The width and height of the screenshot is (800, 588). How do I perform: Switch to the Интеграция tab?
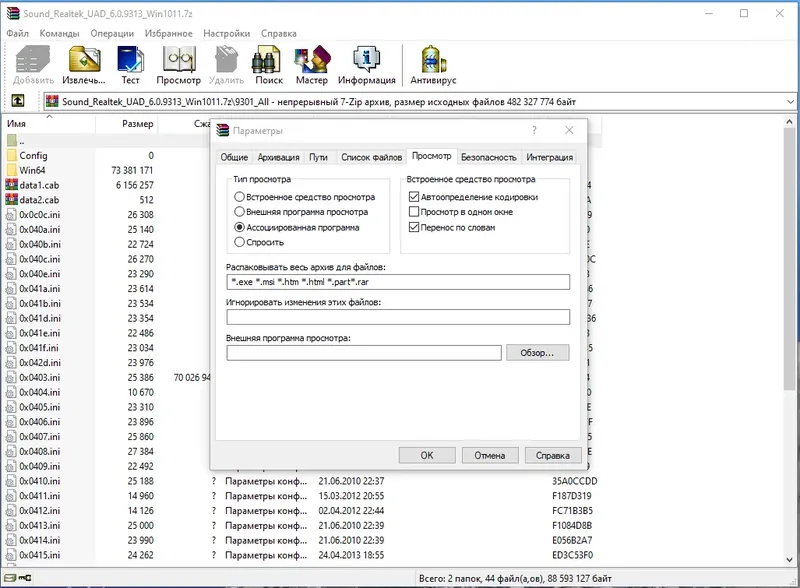[x=549, y=157]
